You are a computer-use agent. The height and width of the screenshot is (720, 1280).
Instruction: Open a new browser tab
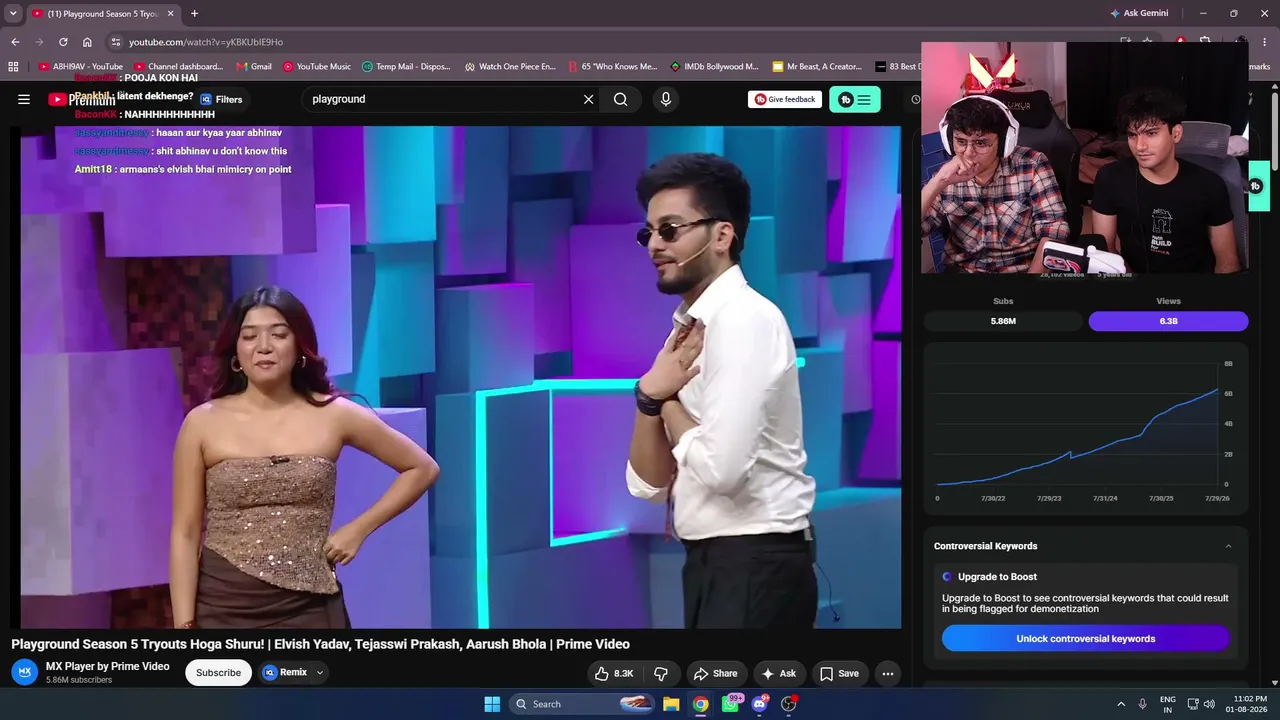[x=194, y=14]
